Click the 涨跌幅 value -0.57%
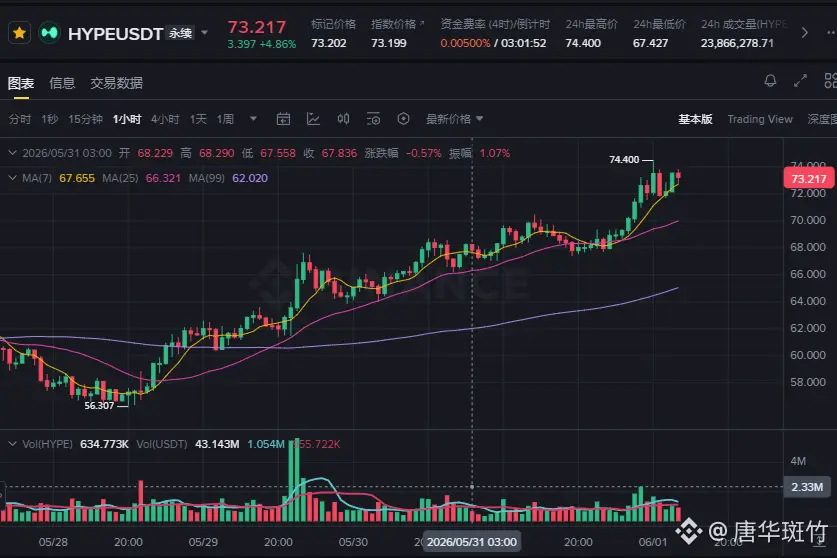837x558 pixels. [423, 153]
